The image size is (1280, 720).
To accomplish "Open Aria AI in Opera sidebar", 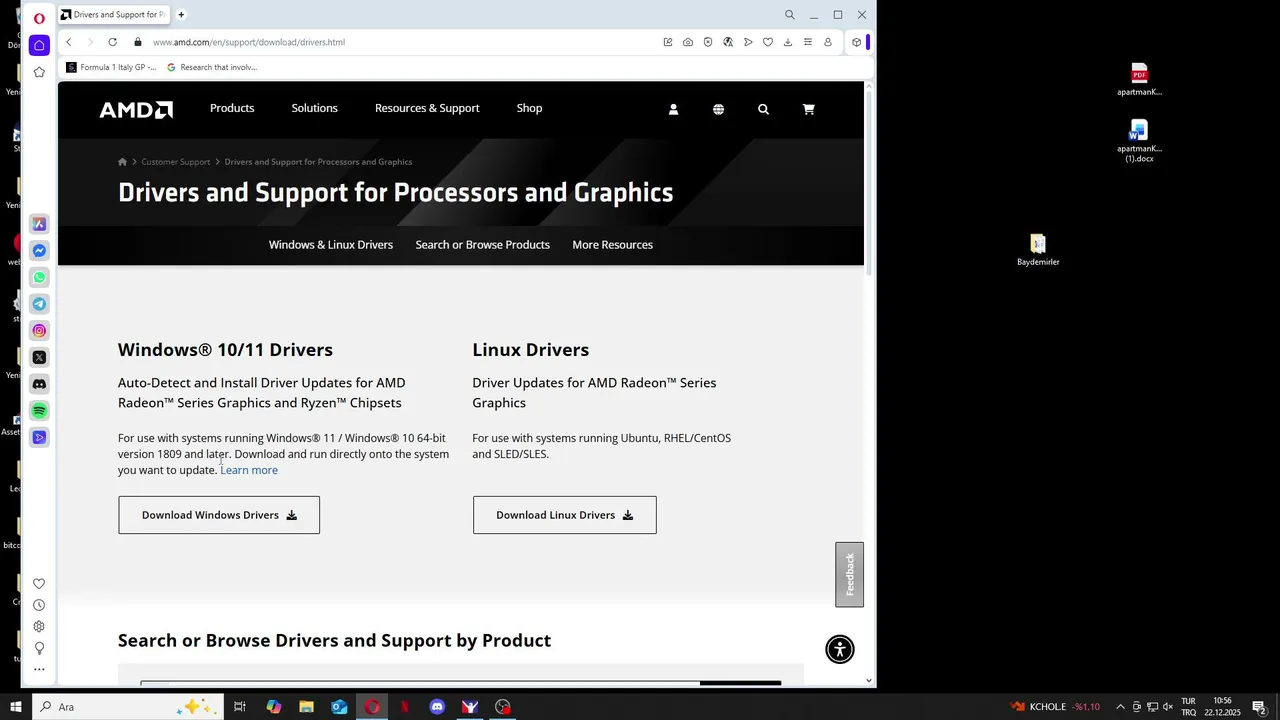I will click(39, 224).
